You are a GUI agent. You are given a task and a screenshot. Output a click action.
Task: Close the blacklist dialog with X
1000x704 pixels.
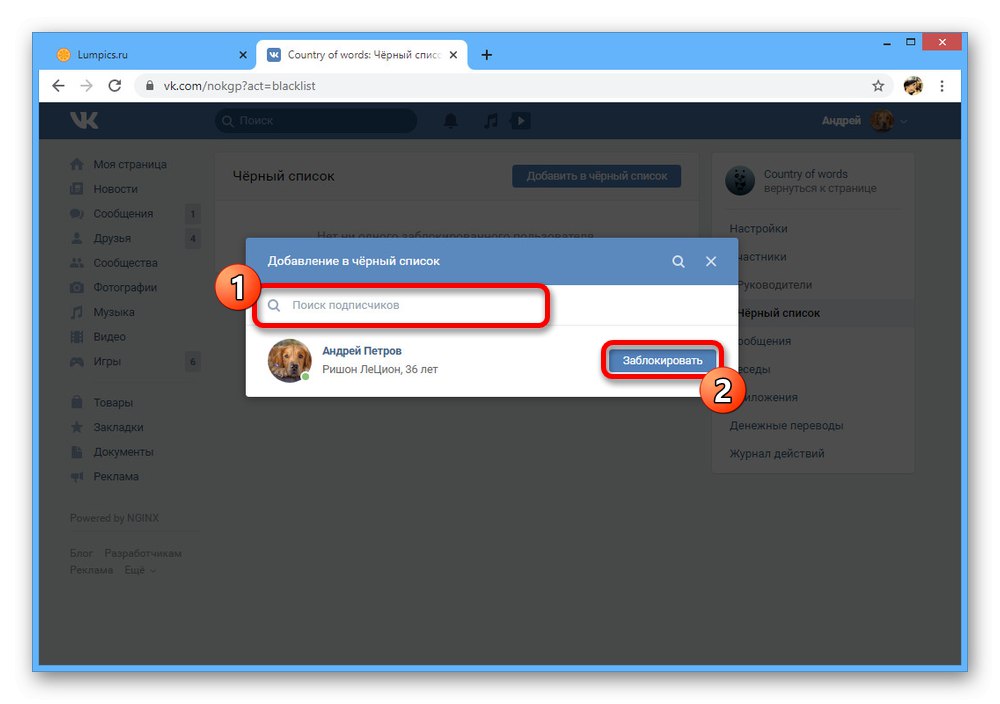tap(711, 261)
